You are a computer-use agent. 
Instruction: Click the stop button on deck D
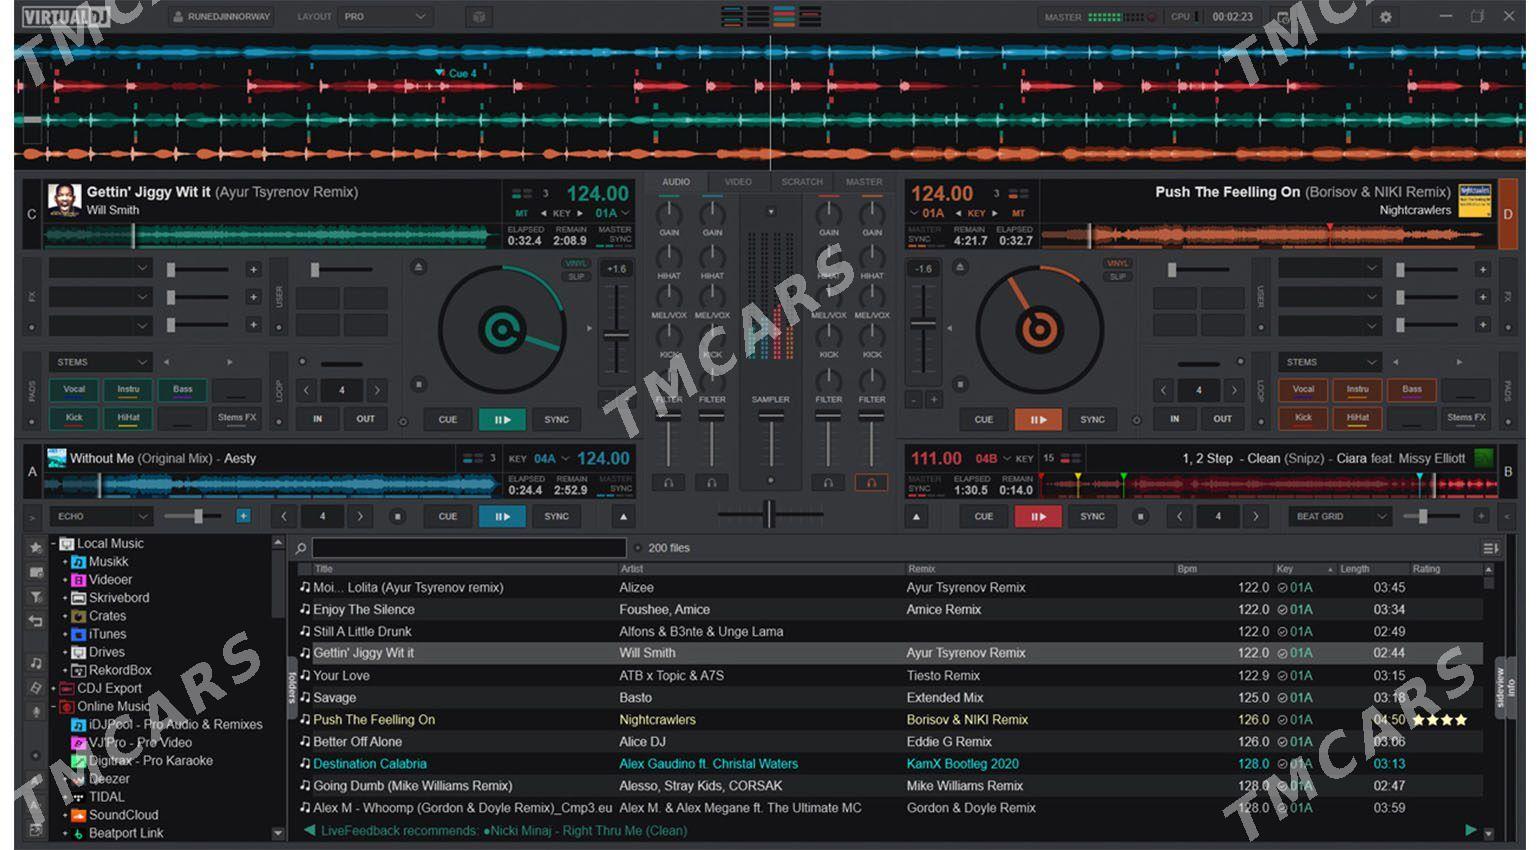(x=960, y=384)
